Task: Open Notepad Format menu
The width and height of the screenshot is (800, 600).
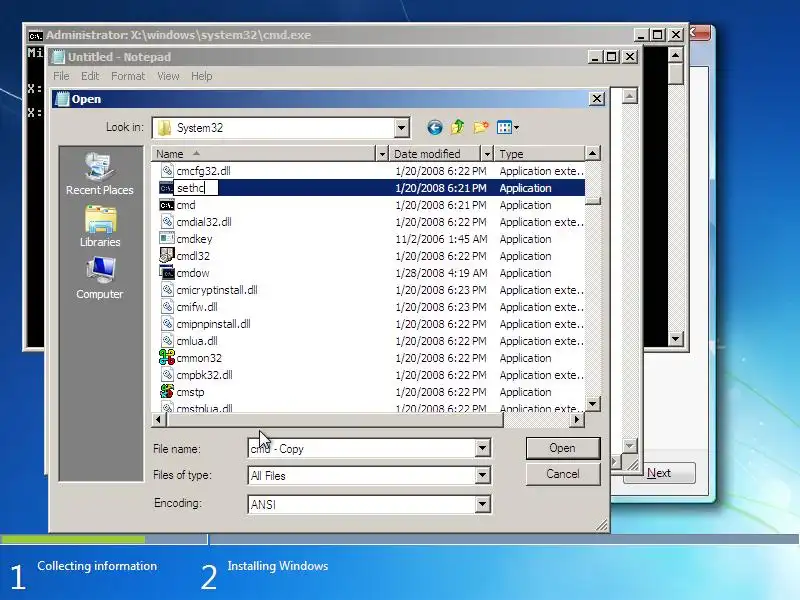Action: tap(128, 76)
